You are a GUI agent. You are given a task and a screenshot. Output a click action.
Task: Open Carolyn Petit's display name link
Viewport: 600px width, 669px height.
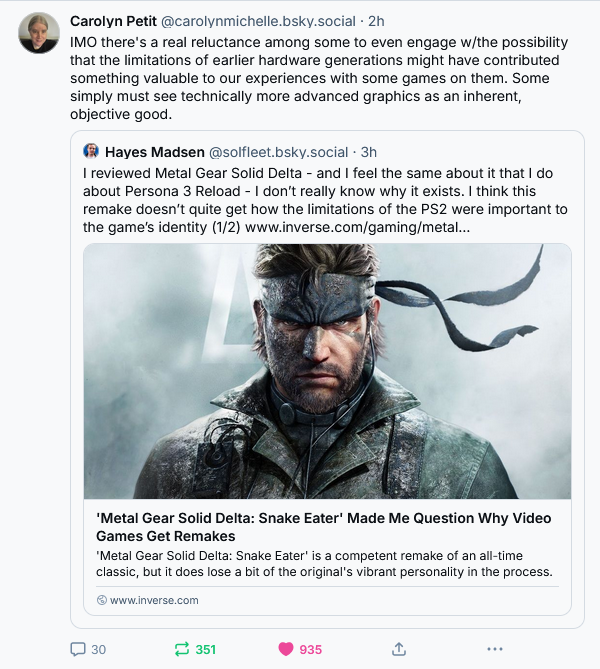pyautogui.click(x=112, y=21)
